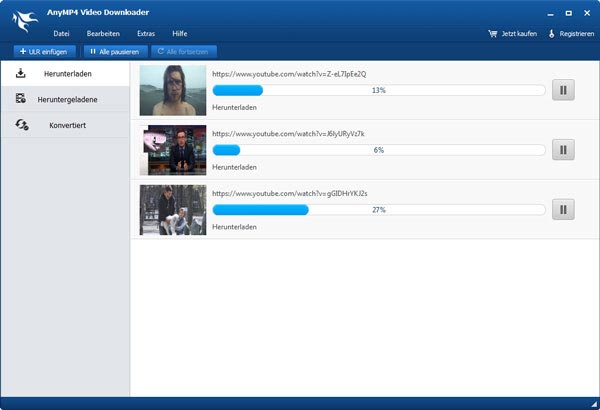Click Herunterladen status under 6% download
Viewport: 600px width, 410px height.
tap(234, 167)
